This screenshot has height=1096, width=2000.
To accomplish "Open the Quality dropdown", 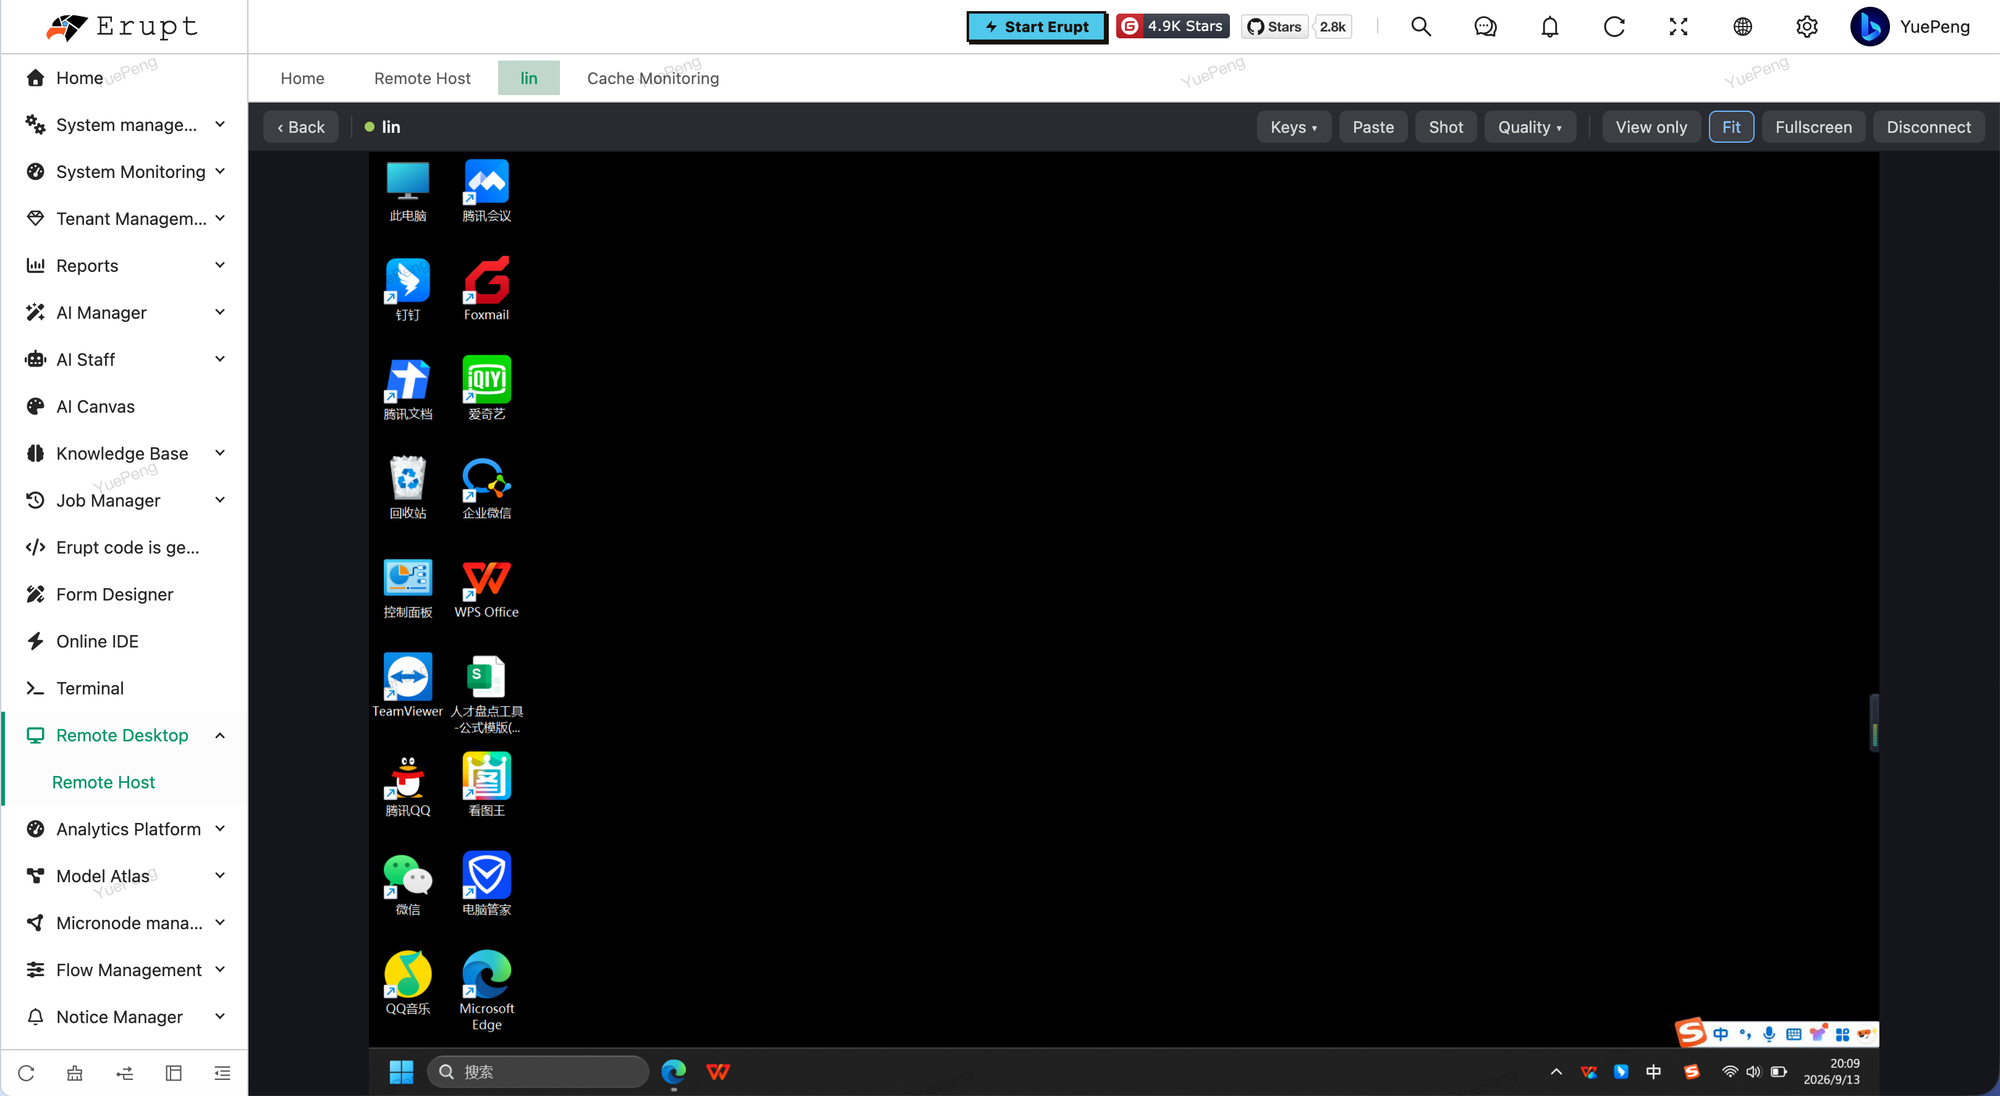I will [x=1529, y=127].
